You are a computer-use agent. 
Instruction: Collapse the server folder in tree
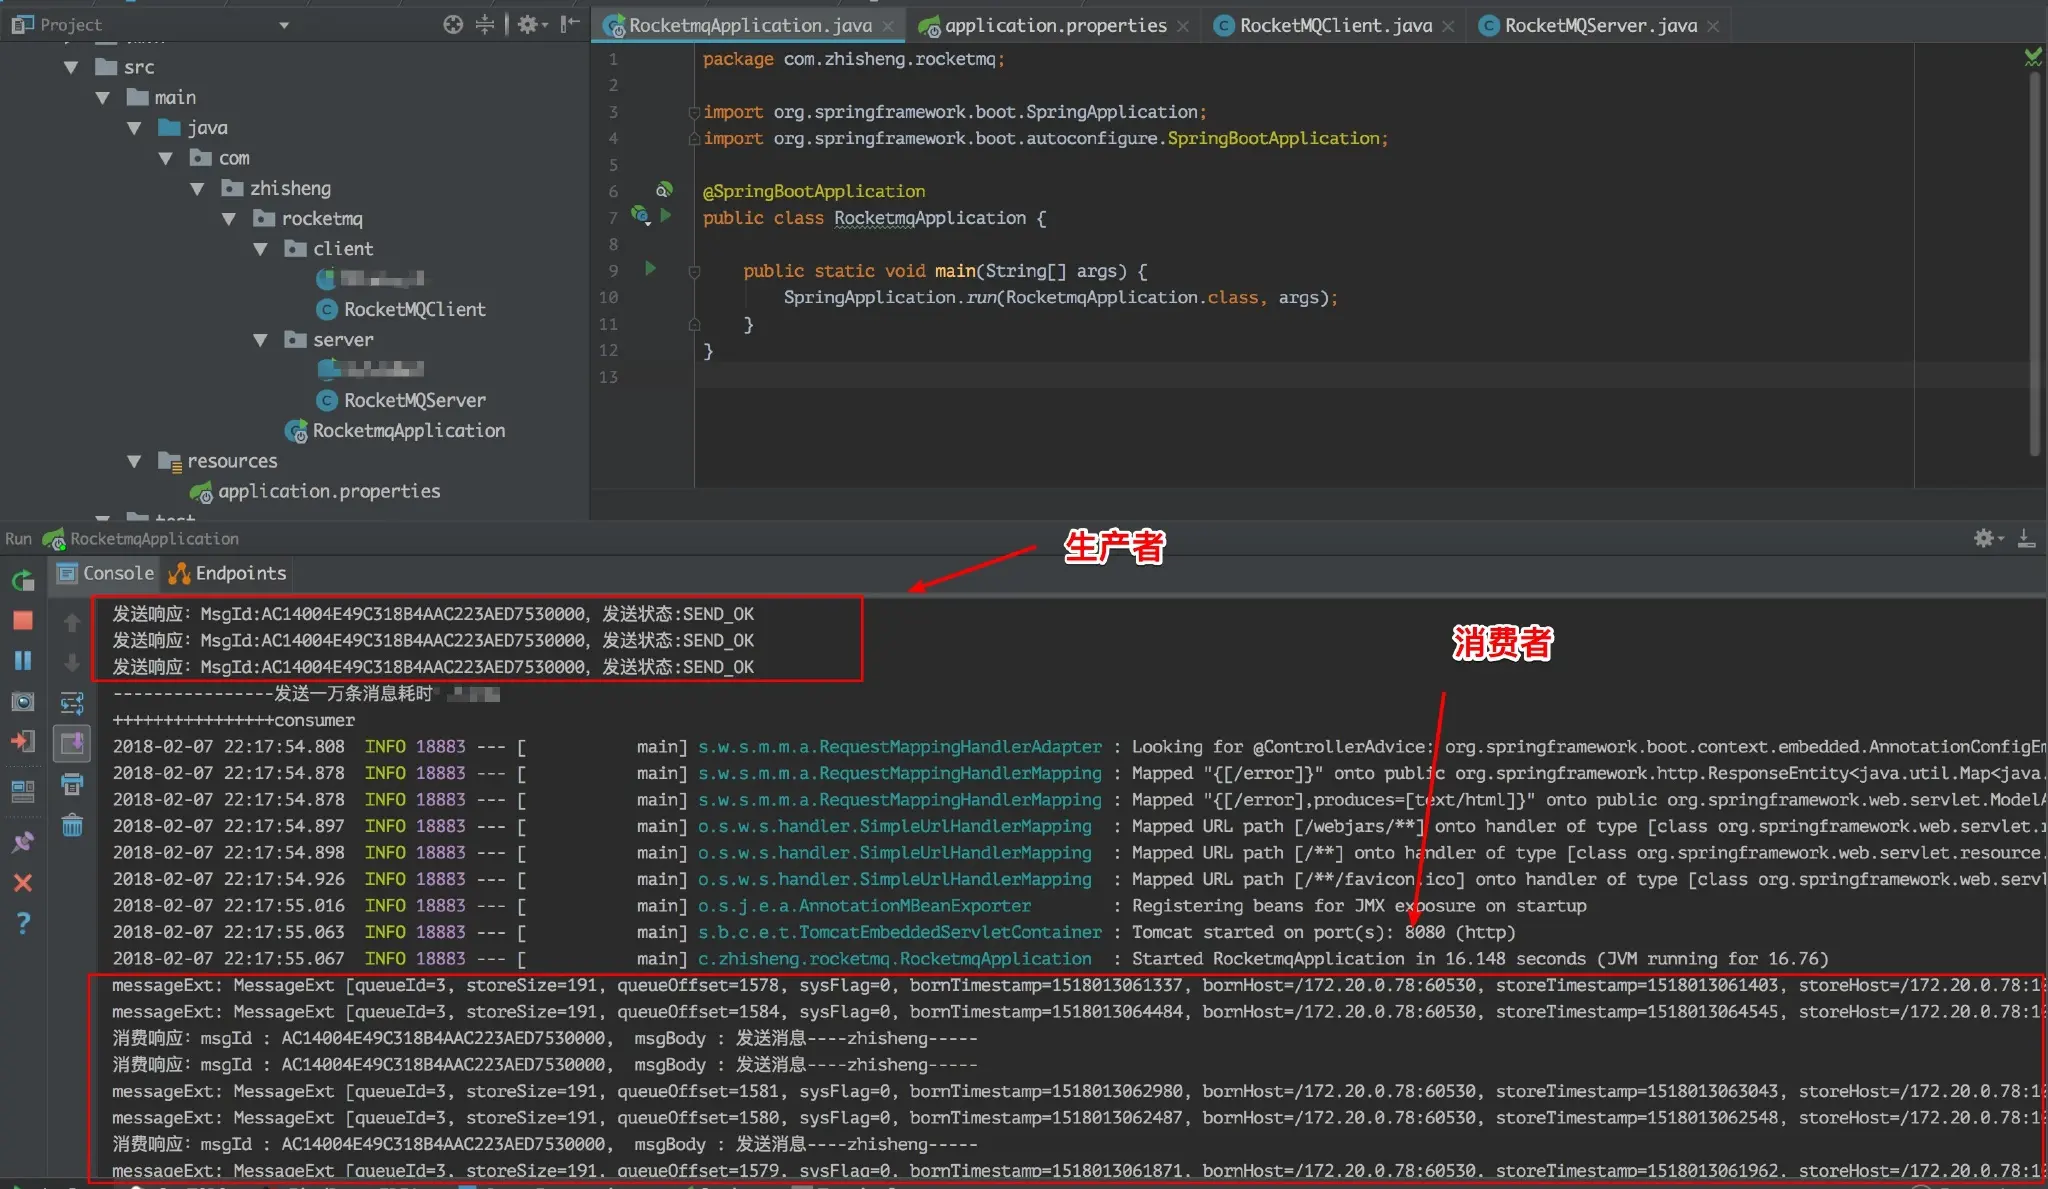coord(261,340)
